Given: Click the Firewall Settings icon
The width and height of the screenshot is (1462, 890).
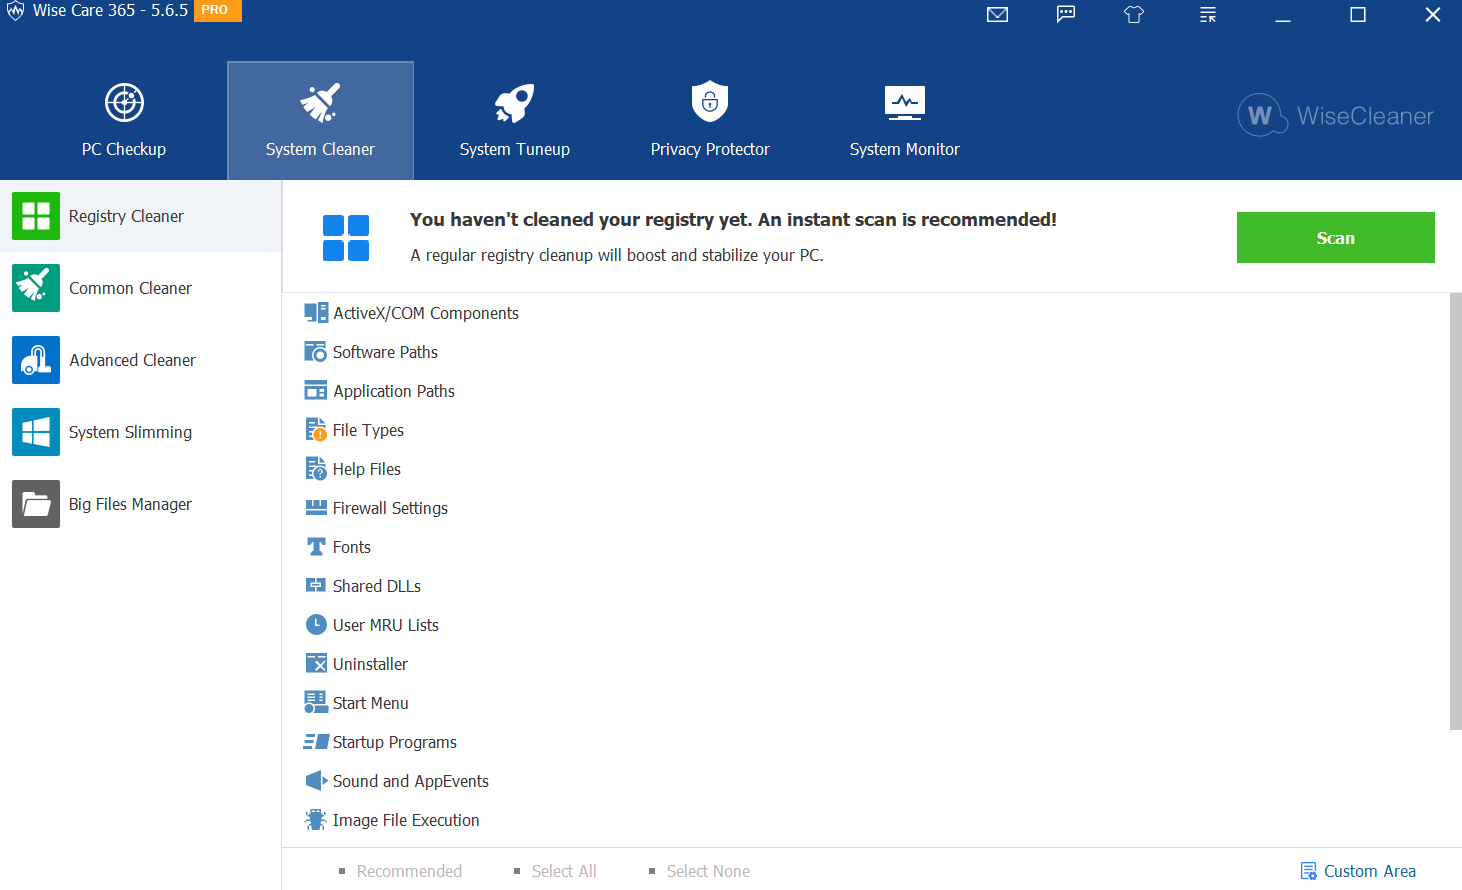Looking at the screenshot, I should pyautogui.click(x=316, y=508).
